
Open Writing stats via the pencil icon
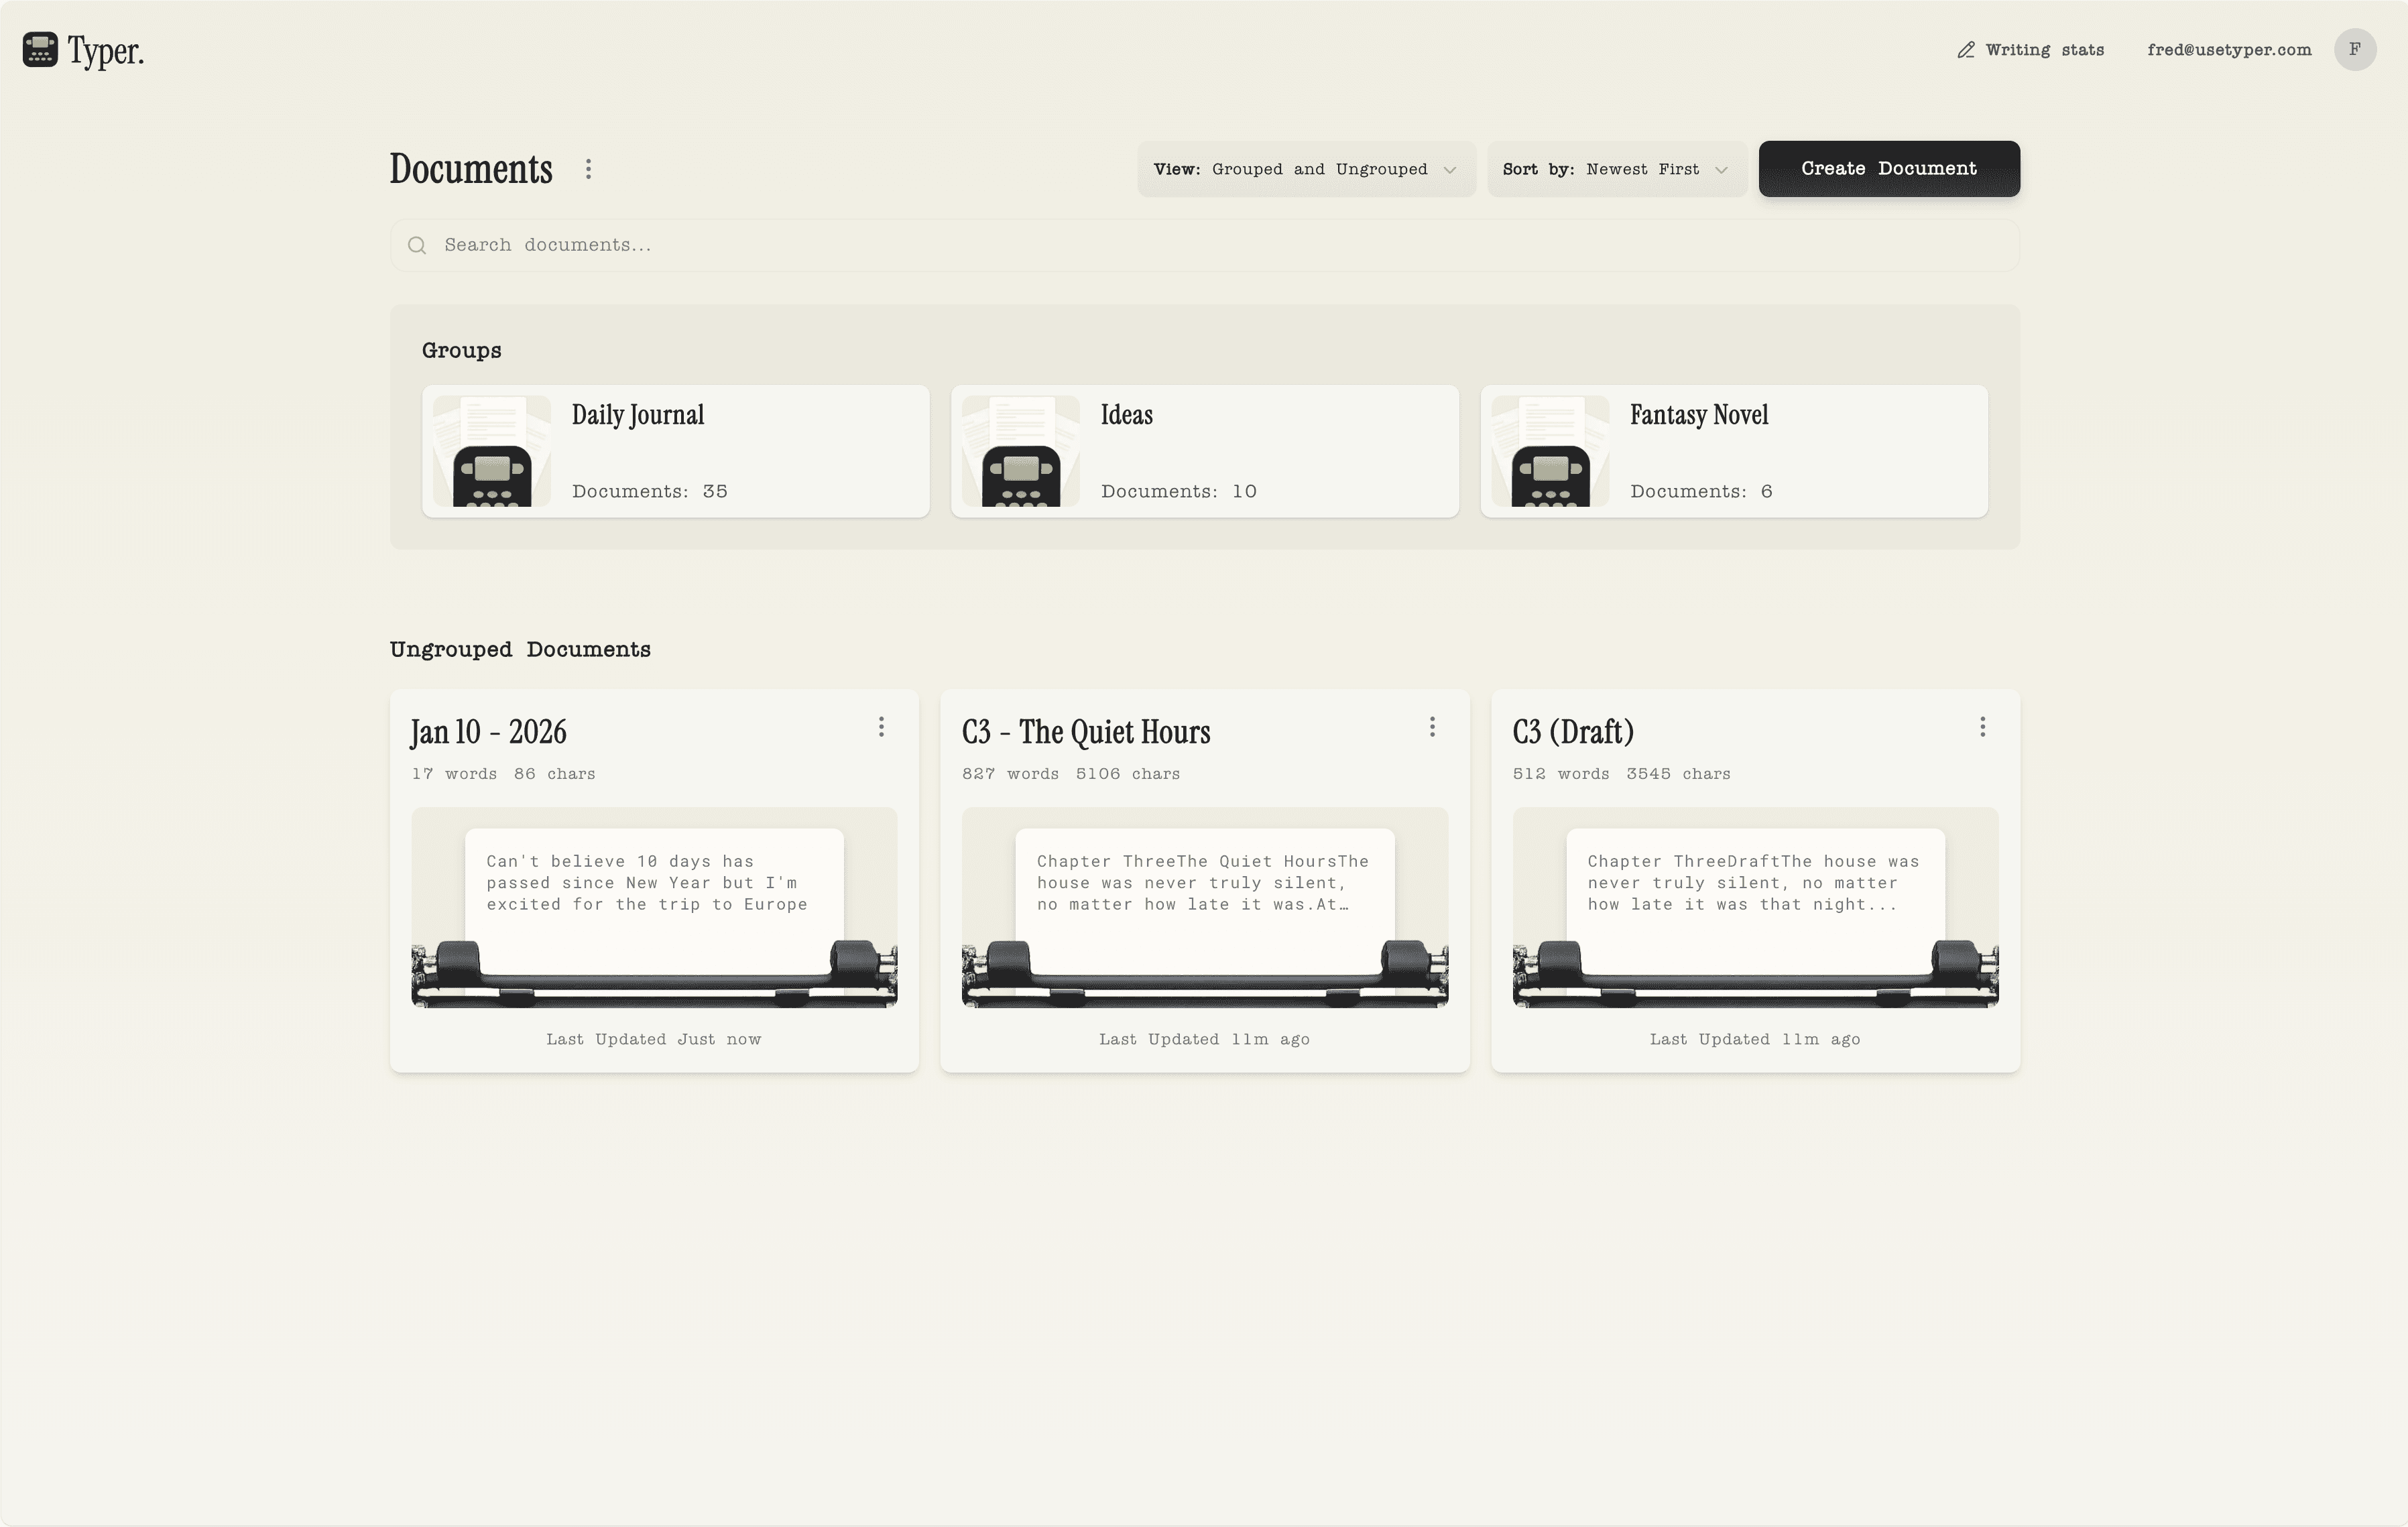click(1968, 49)
